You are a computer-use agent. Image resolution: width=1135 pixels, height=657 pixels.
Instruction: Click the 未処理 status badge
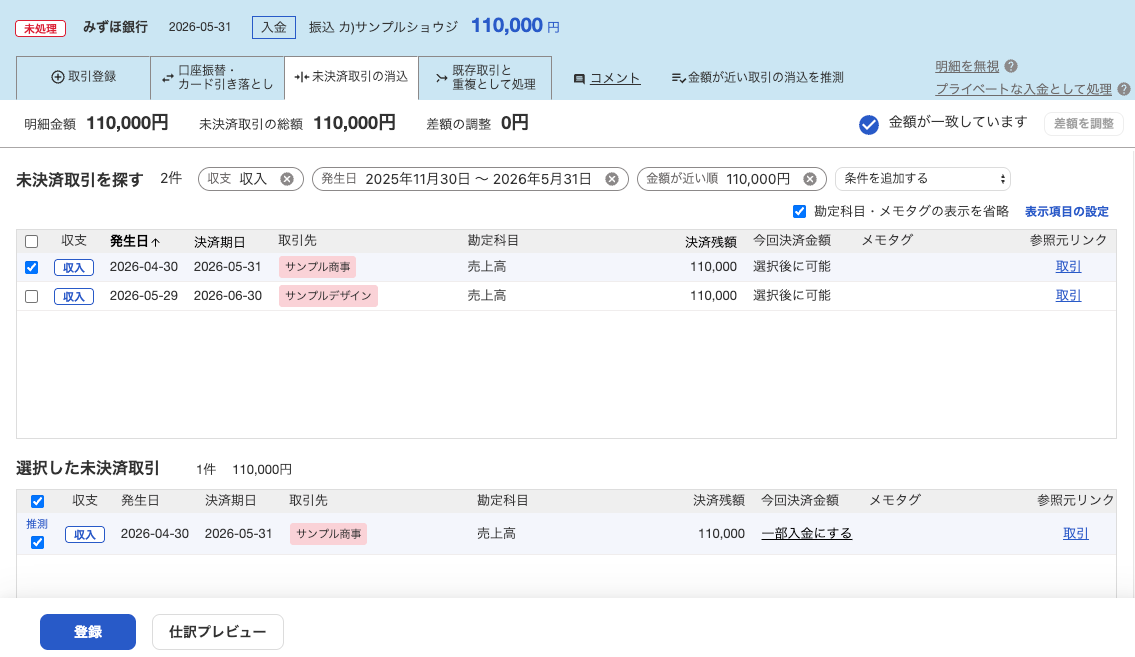point(41,28)
